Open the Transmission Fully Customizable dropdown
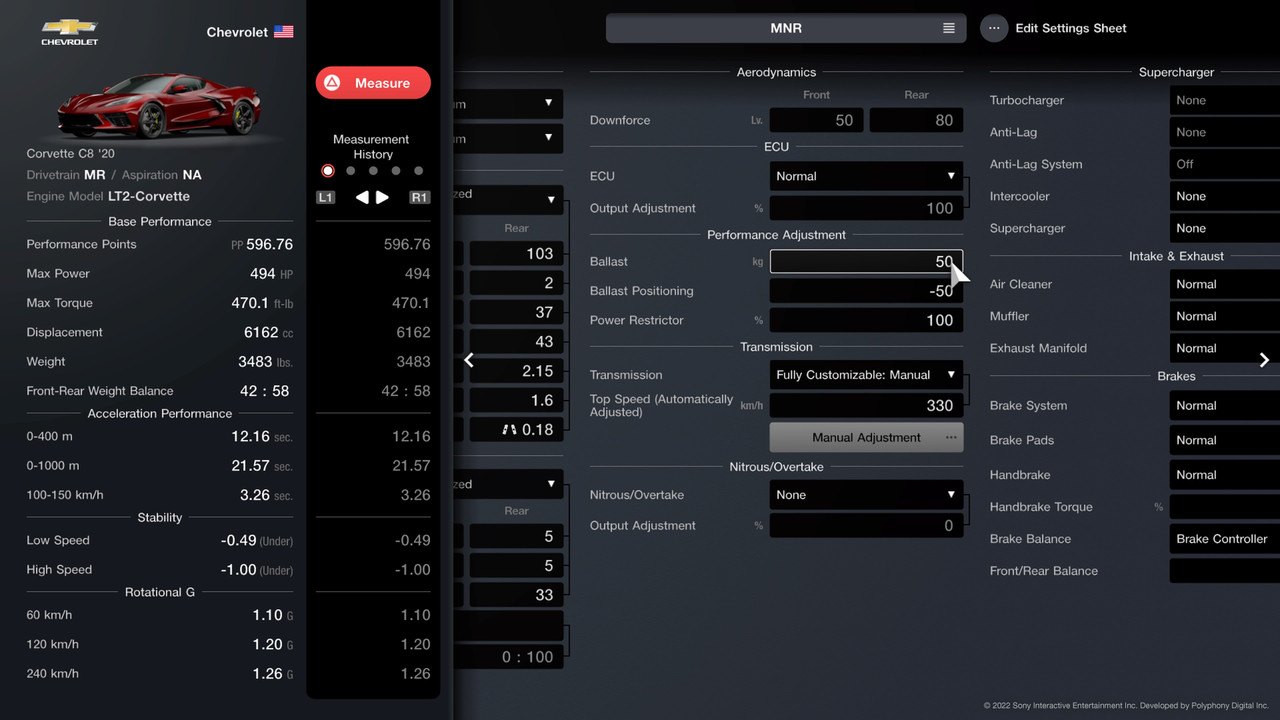 [x=866, y=375]
